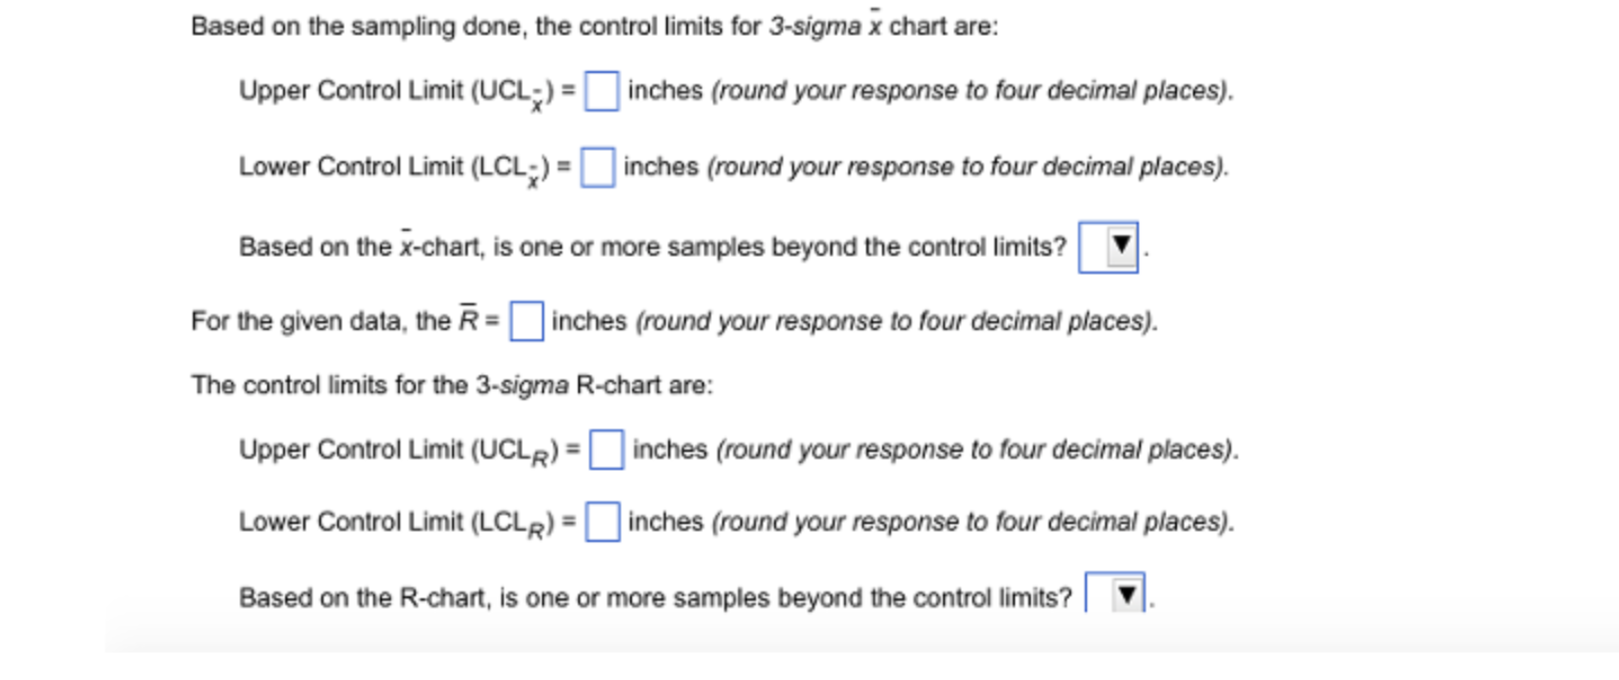The image size is (1619, 680).
Task: Click the R-bar value input box
Action: [x=525, y=321]
